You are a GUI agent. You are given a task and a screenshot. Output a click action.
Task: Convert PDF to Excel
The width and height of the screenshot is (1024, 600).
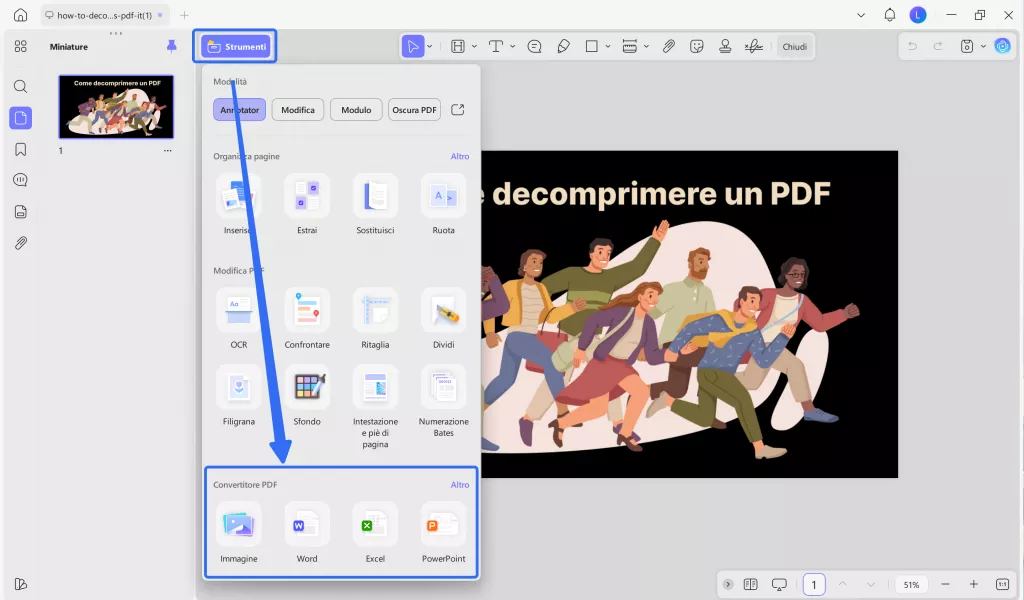375,533
